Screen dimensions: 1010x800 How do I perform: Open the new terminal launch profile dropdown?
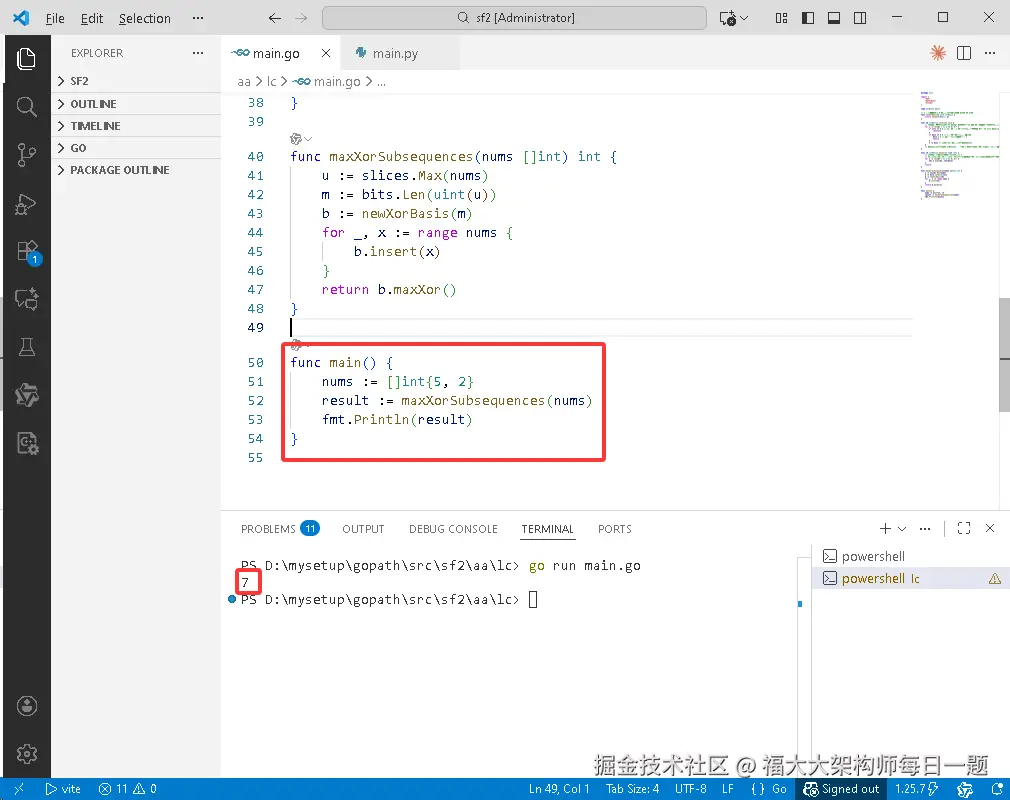coord(902,529)
